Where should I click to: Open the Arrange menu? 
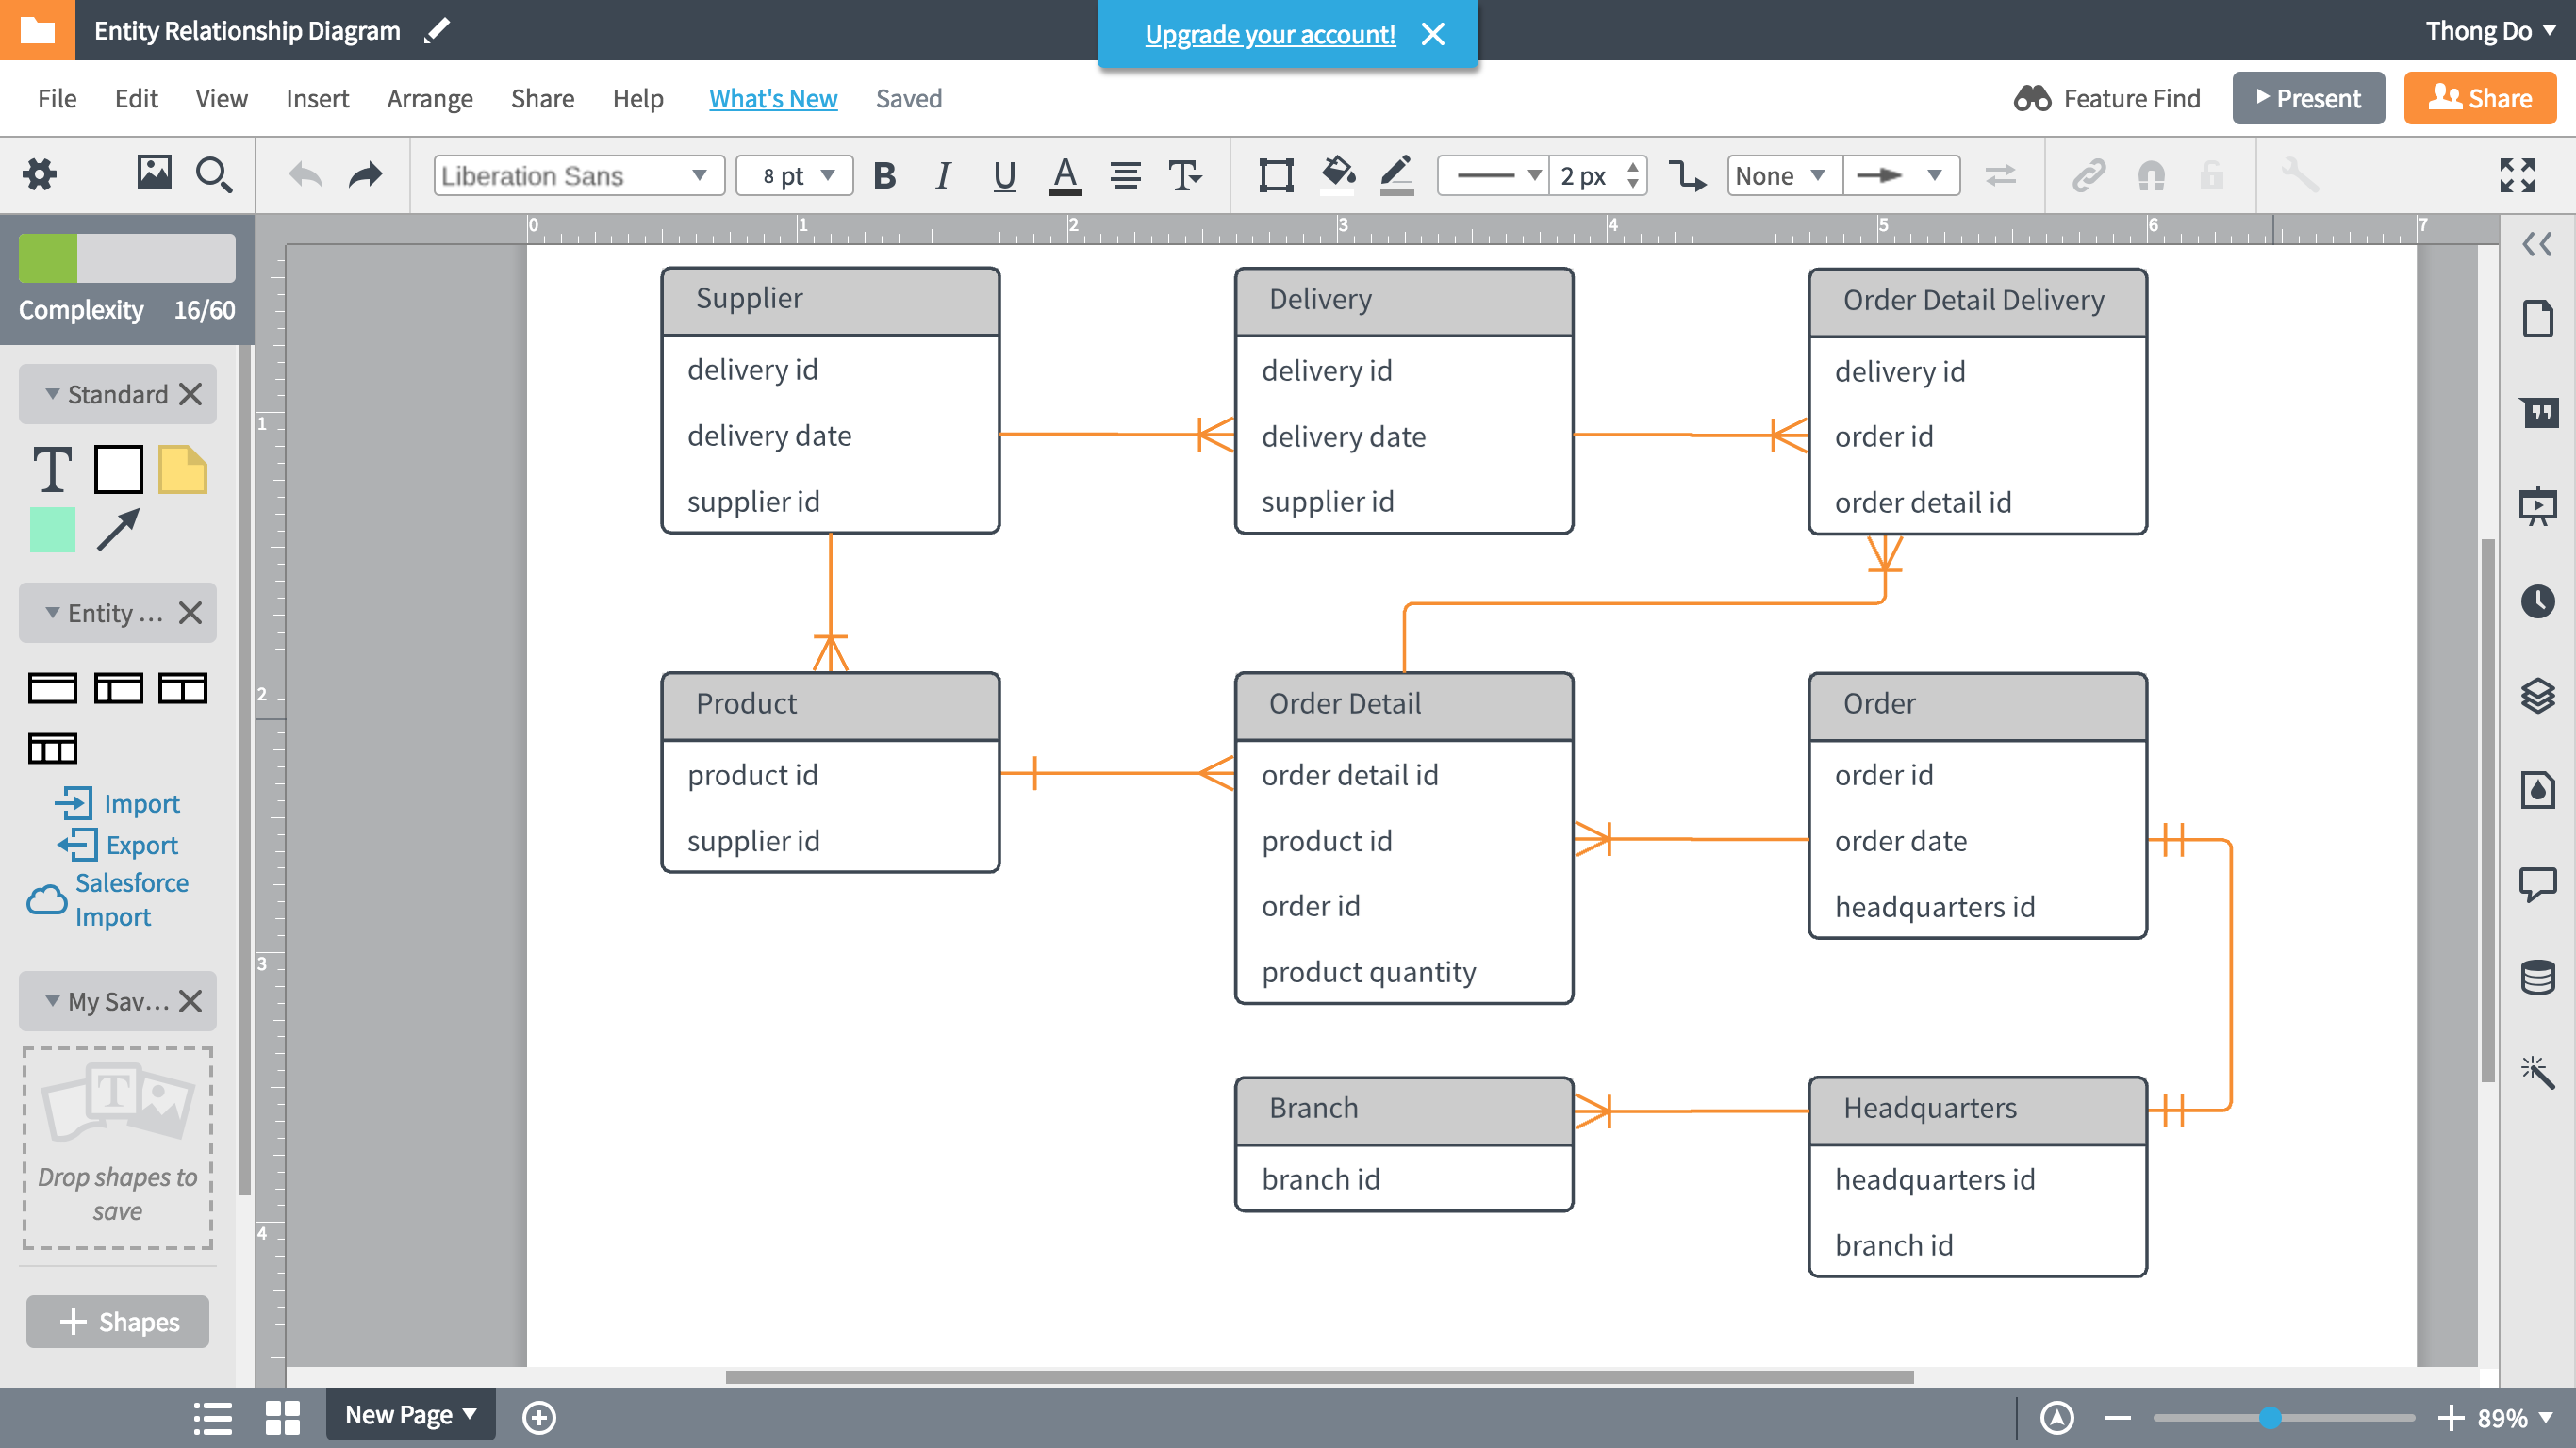point(430,97)
